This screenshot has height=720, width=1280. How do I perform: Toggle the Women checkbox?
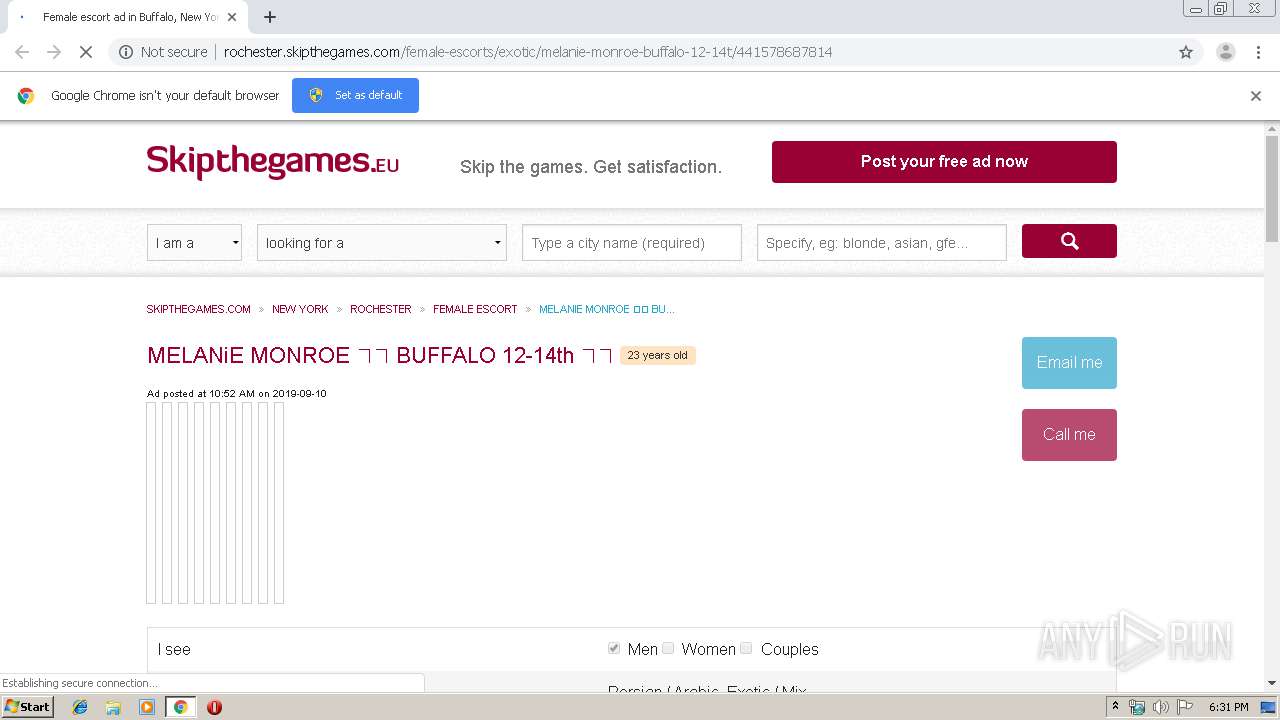668,648
